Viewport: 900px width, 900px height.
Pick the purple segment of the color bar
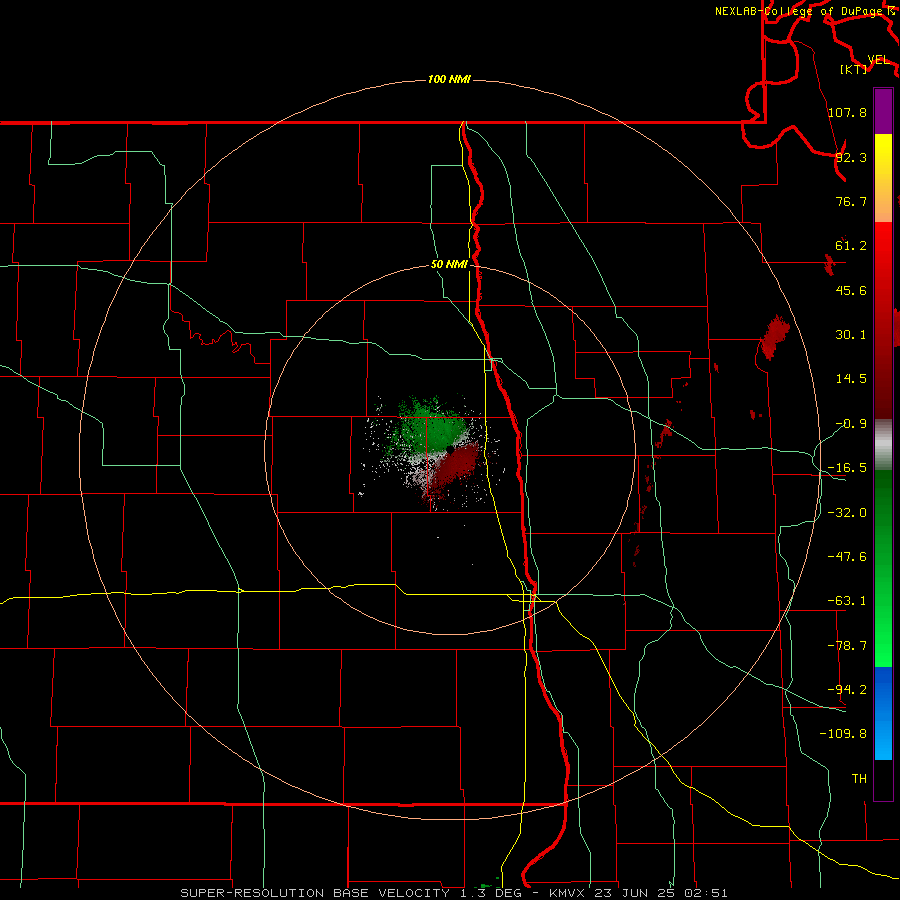(x=883, y=111)
